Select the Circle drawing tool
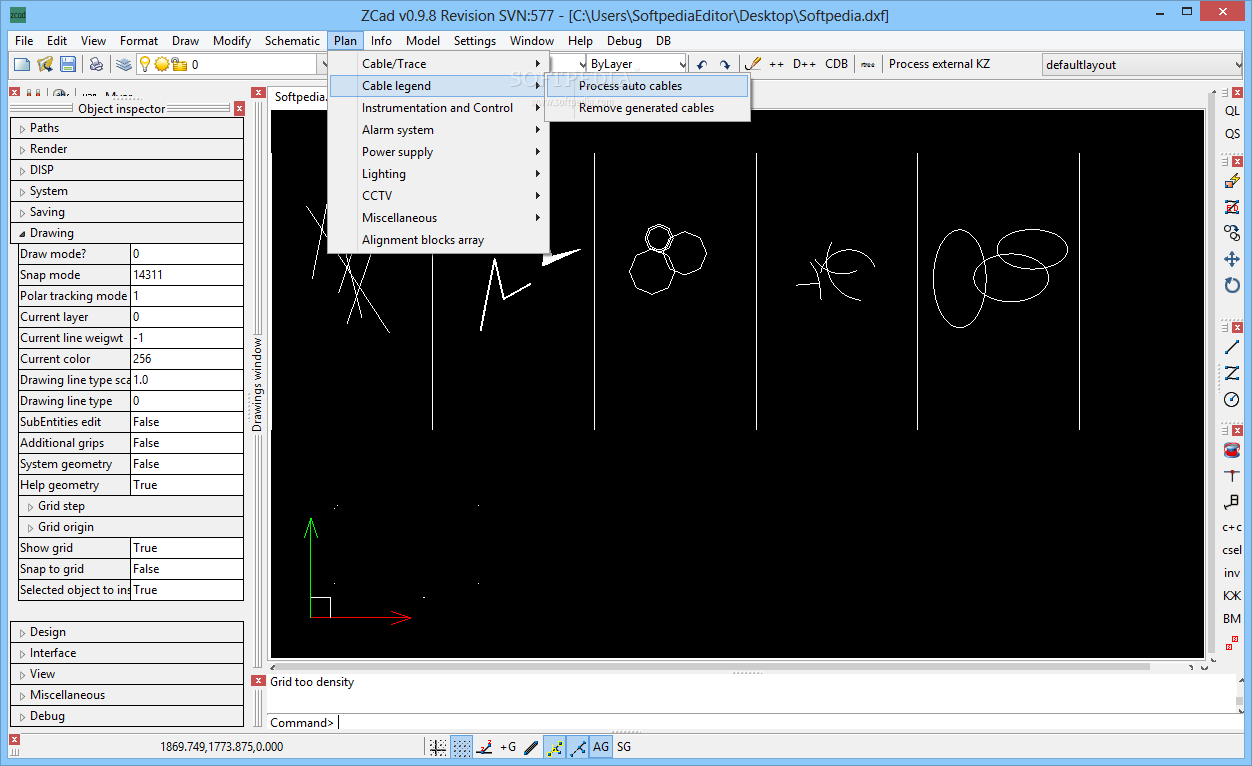Screen dimensions: 1252x766 coord(1232,399)
